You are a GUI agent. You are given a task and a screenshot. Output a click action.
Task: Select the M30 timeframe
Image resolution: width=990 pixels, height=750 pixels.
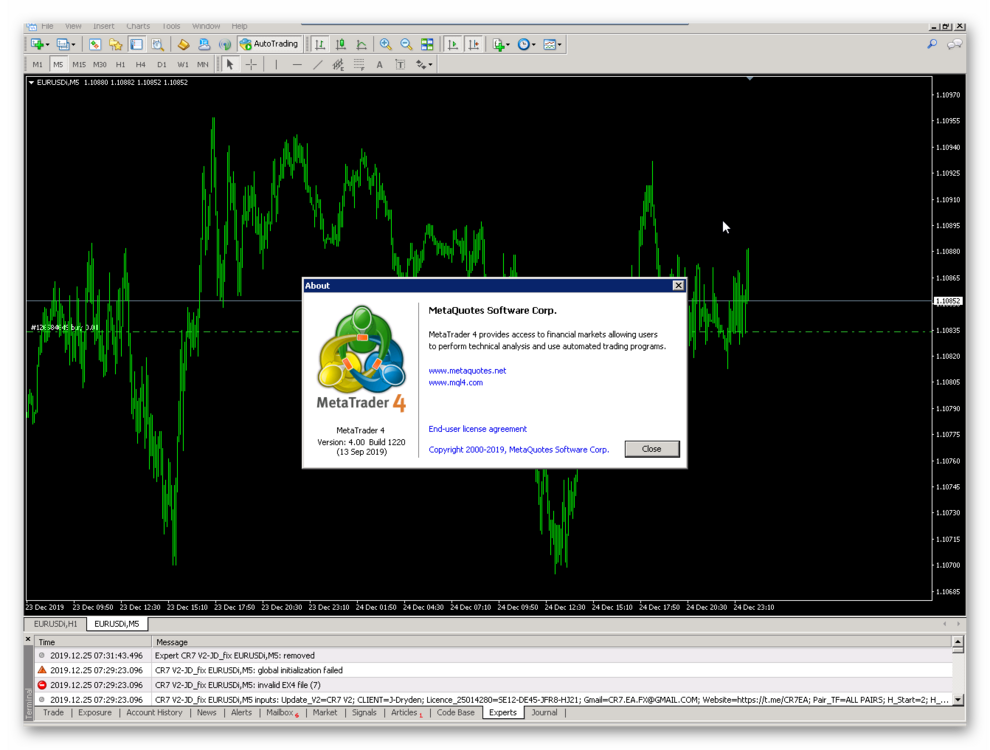click(x=100, y=64)
